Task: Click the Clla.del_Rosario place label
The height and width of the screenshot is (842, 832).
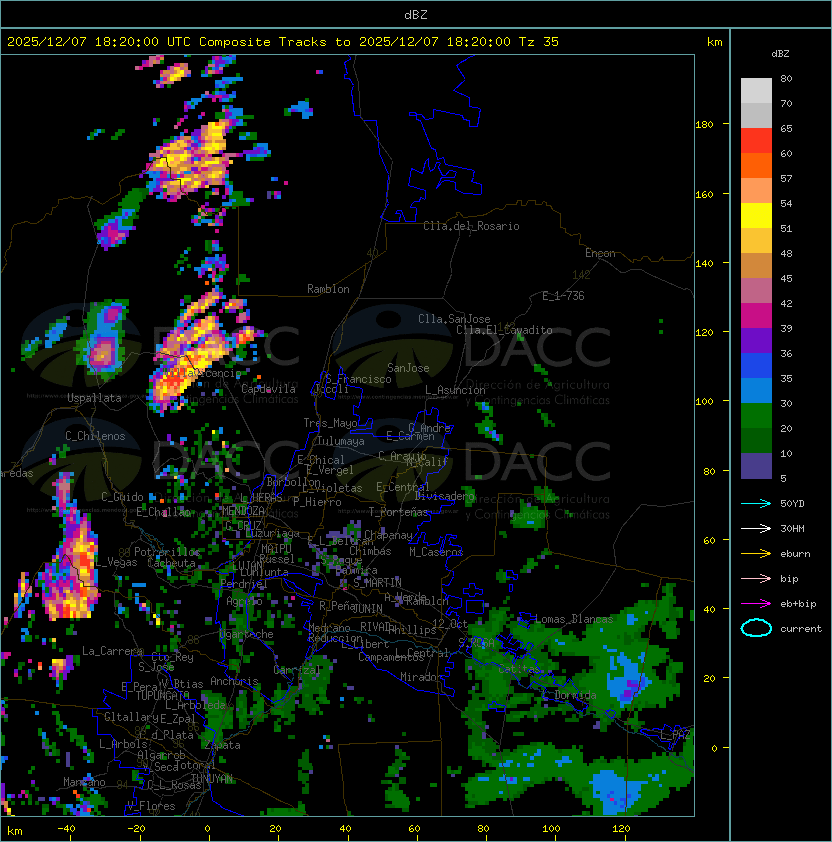Action: [x=471, y=226]
